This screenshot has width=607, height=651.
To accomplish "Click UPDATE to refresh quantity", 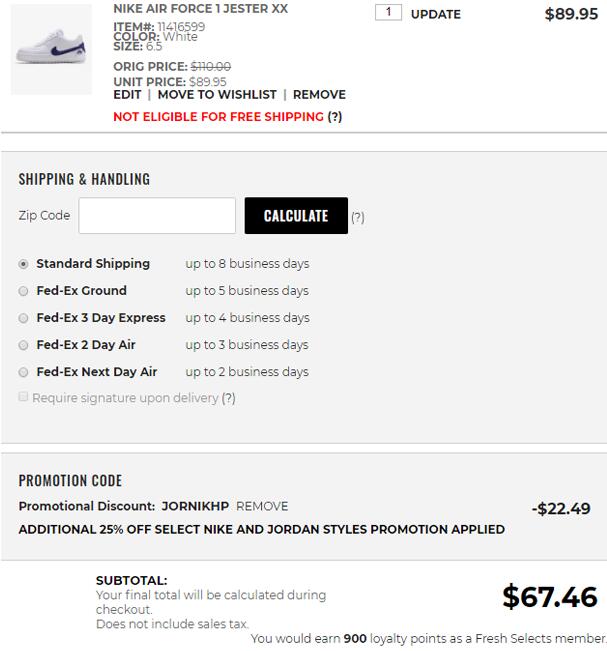I will 436,14.
